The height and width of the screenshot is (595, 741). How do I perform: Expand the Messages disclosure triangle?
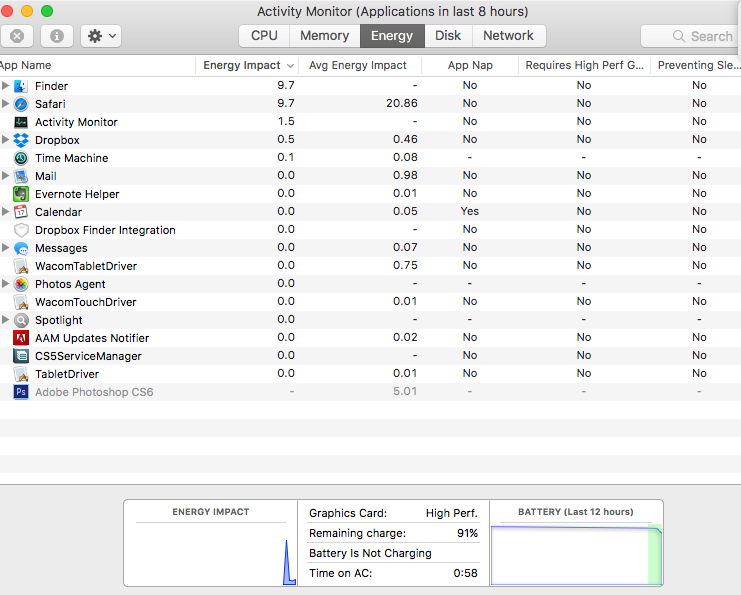point(5,248)
